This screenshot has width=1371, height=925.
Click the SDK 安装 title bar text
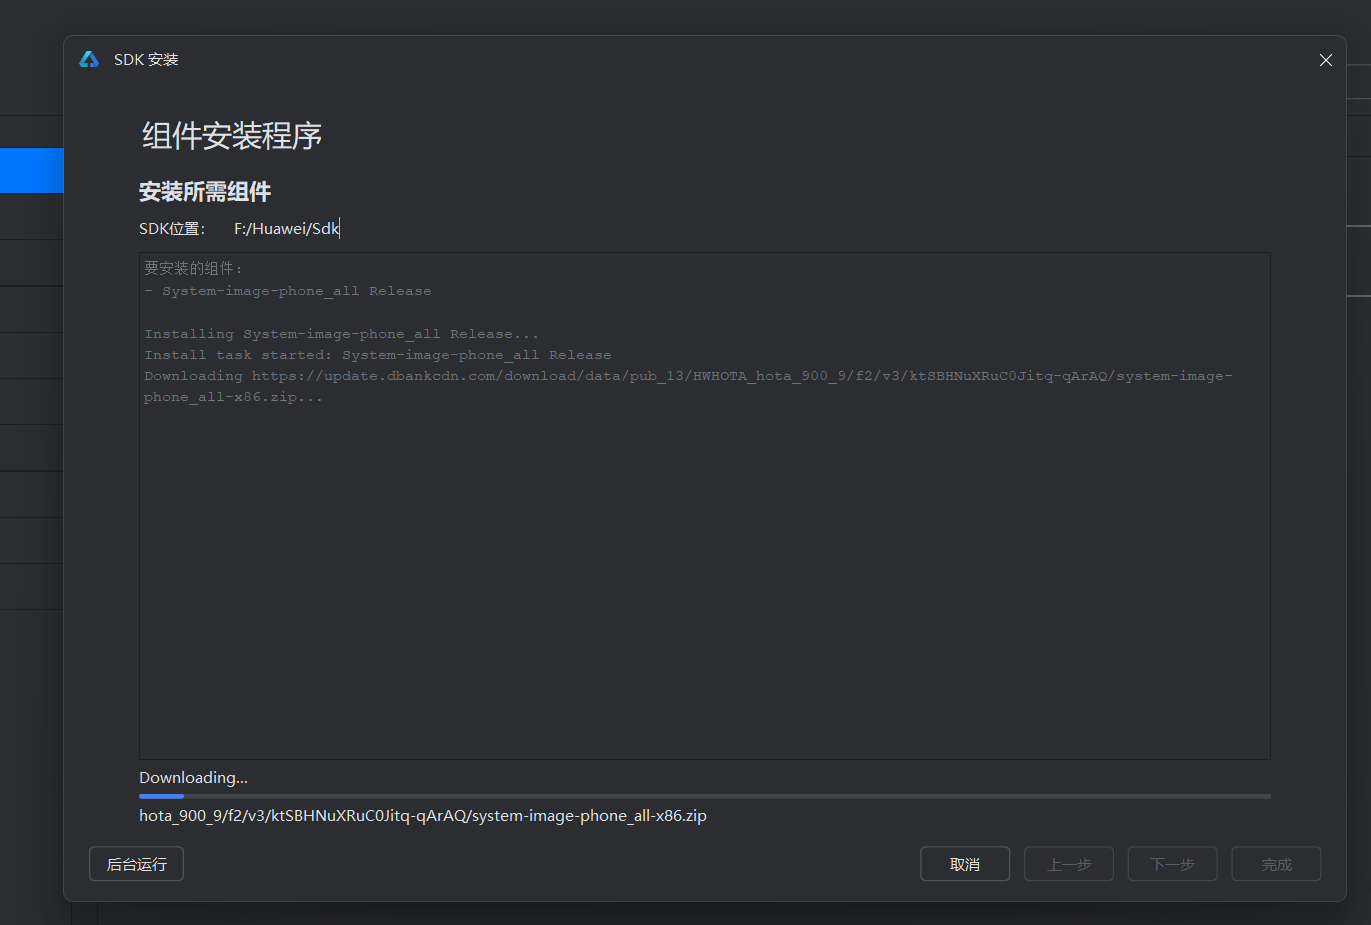(x=146, y=60)
